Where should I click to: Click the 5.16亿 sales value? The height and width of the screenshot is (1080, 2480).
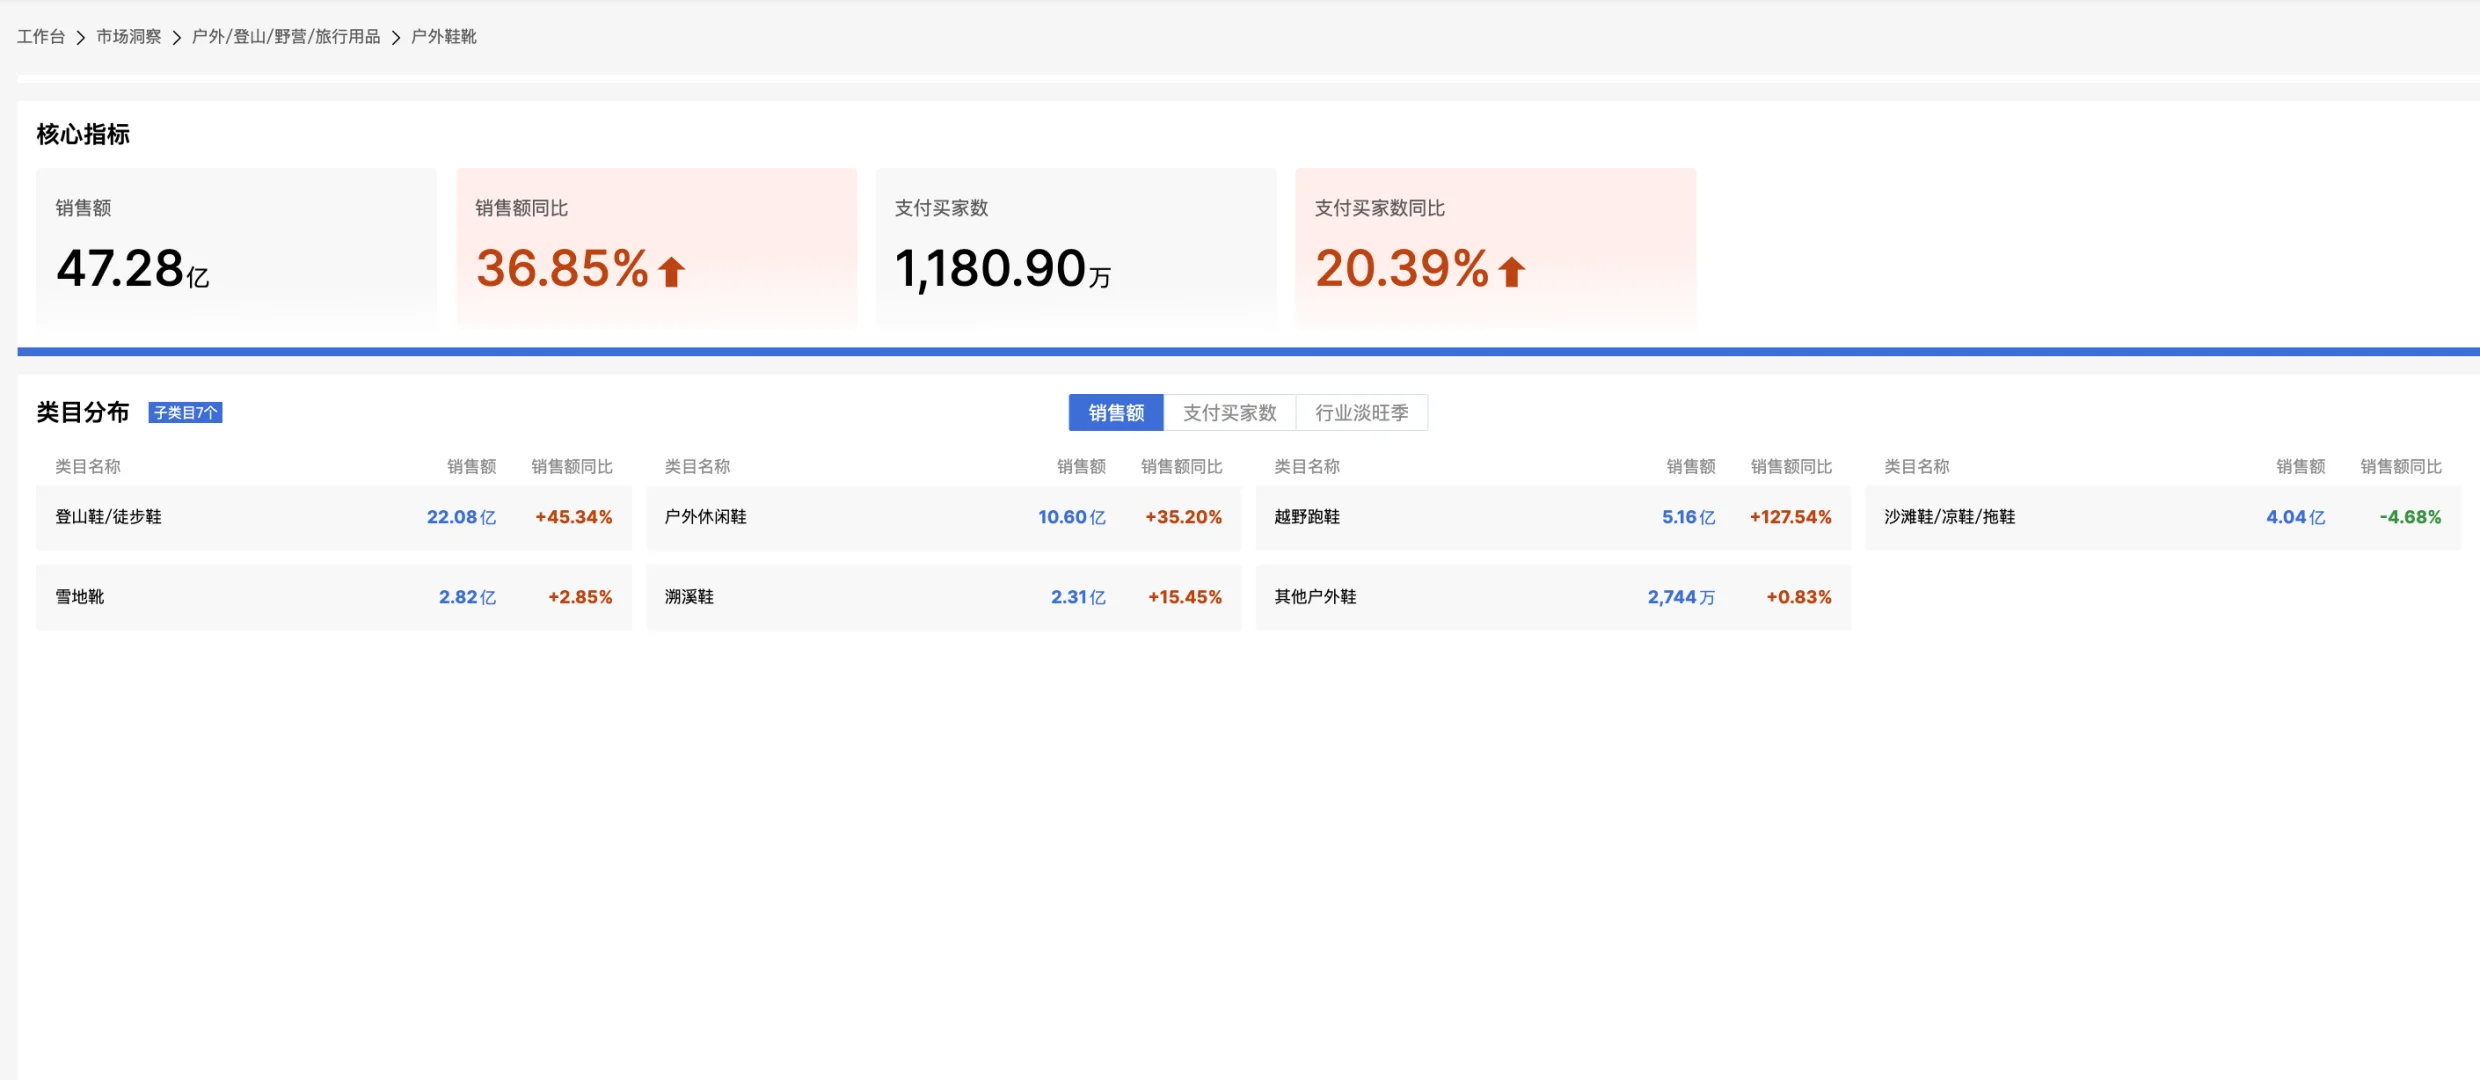click(x=1689, y=518)
